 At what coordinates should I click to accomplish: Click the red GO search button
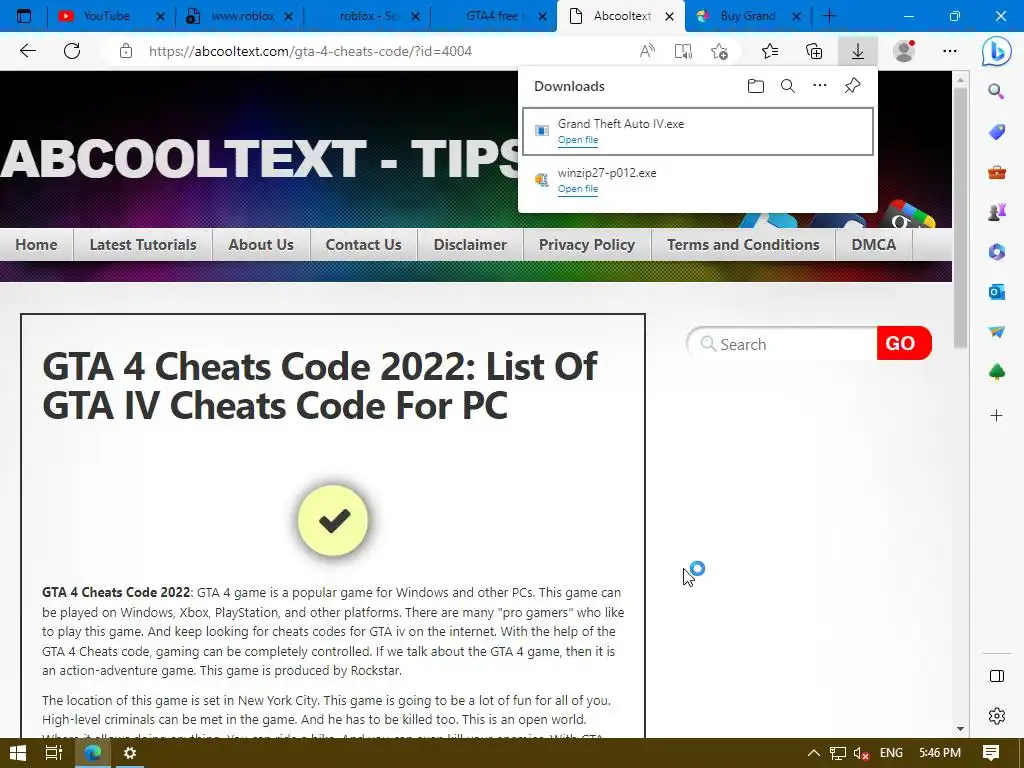point(904,343)
